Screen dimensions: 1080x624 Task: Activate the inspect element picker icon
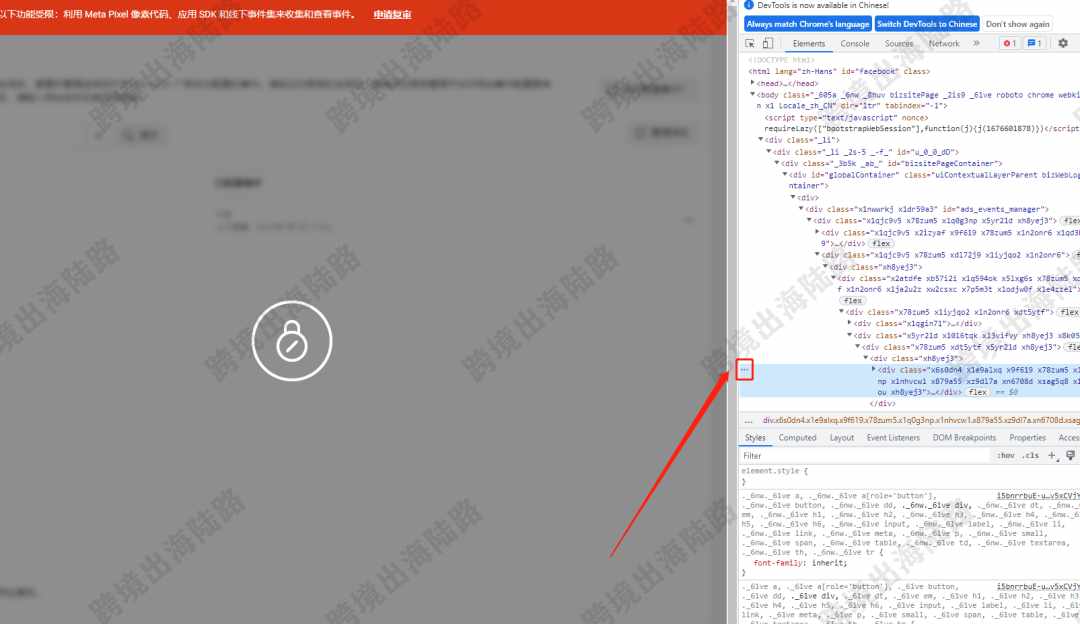pyautogui.click(x=750, y=43)
